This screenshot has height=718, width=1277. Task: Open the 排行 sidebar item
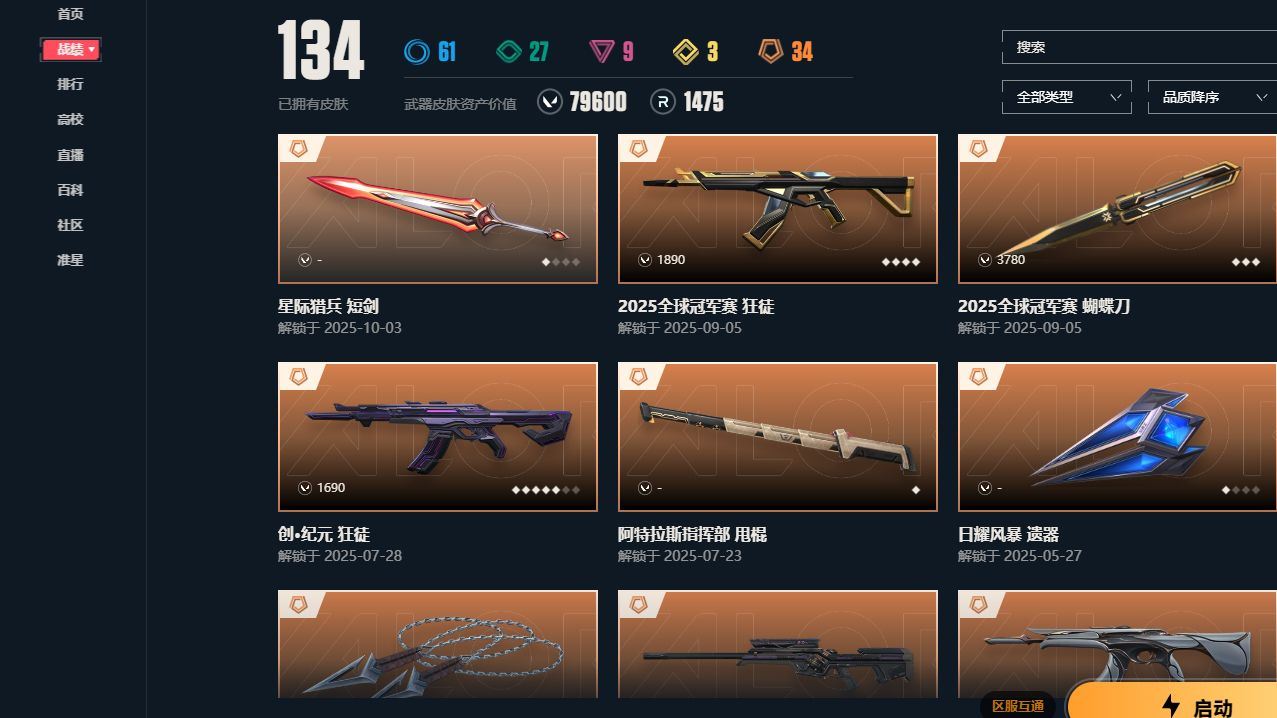tap(70, 84)
